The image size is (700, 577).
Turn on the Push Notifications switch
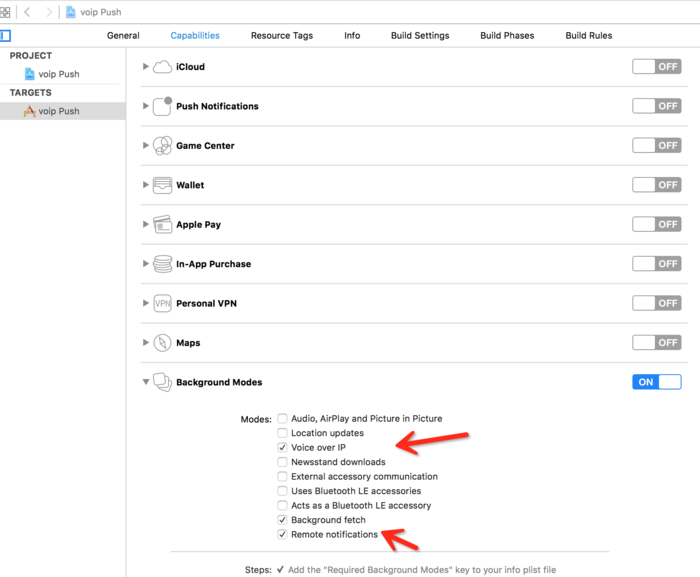pos(657,106)
